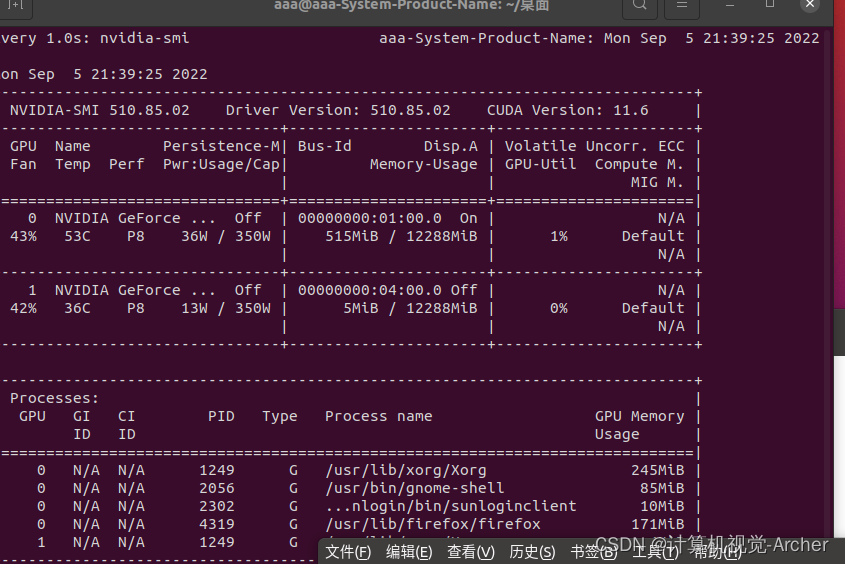Select memory usage '515MiB / 12288MiB'
Viewport: 845px width, 564px height.
tap(401, 236)
